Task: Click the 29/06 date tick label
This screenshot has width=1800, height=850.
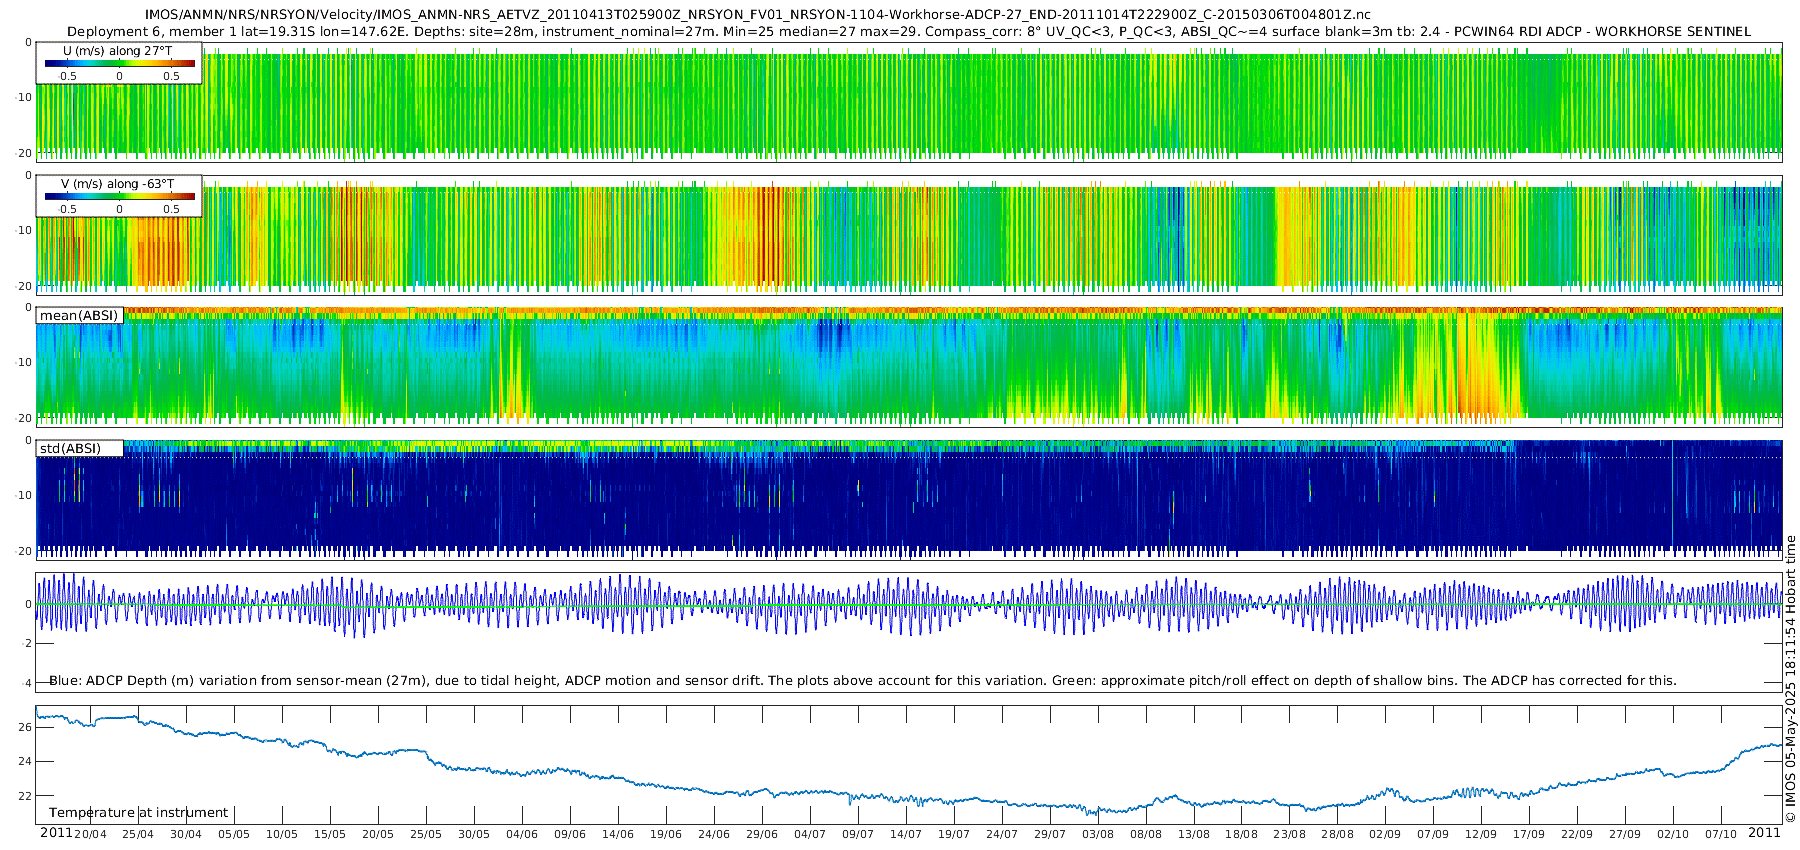Action: [x=762, y=834]
